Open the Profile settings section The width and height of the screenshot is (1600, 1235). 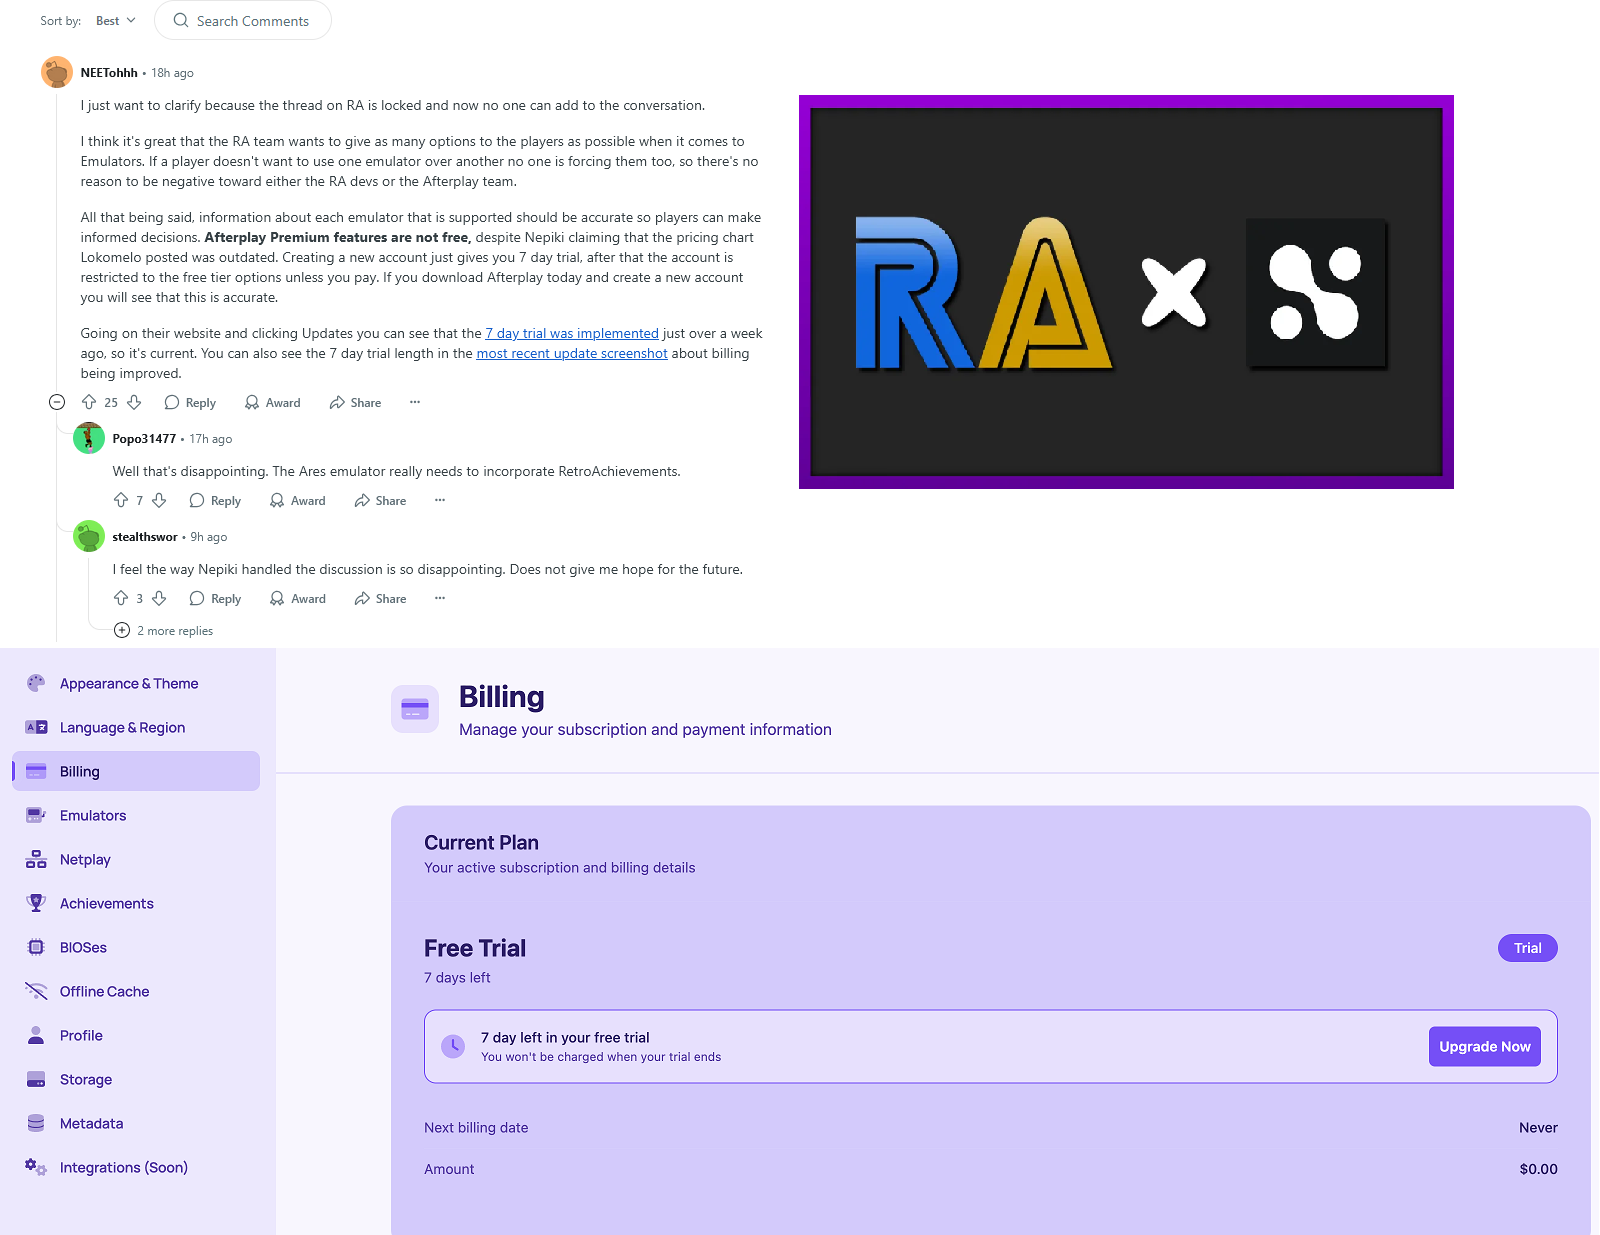[x=136, y=1035]
